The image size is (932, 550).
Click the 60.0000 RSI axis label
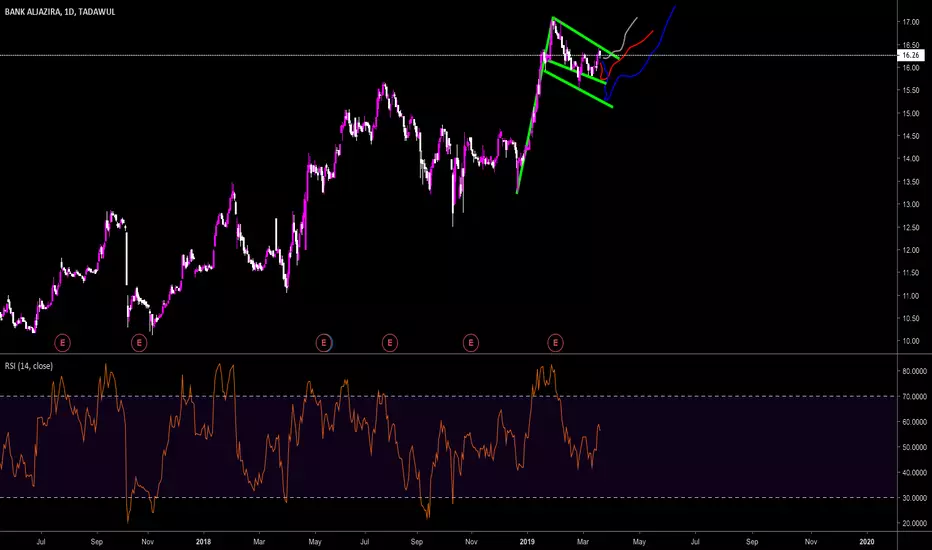tap(914, 422)
